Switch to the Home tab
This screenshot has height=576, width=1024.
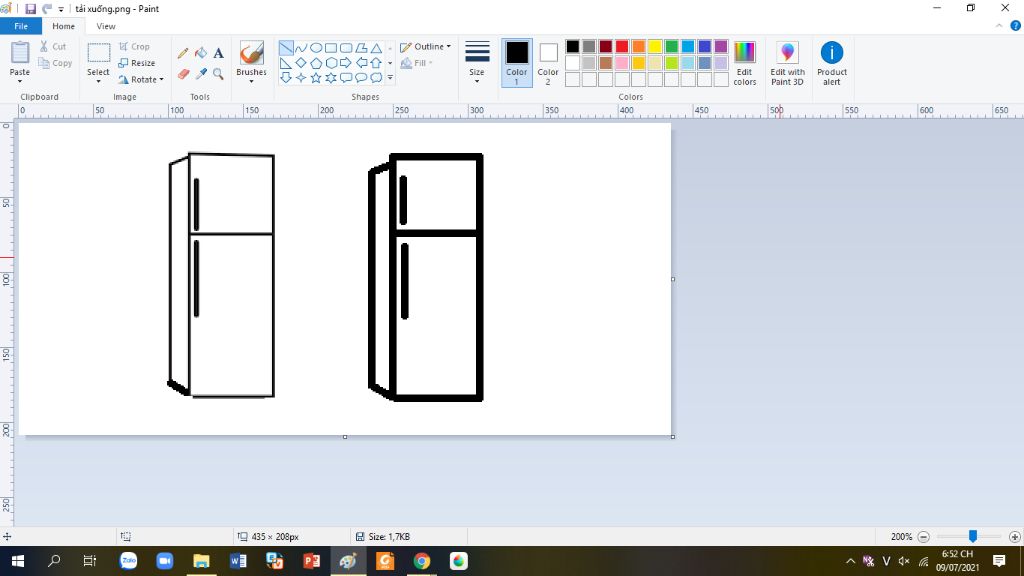pos(63,26)
